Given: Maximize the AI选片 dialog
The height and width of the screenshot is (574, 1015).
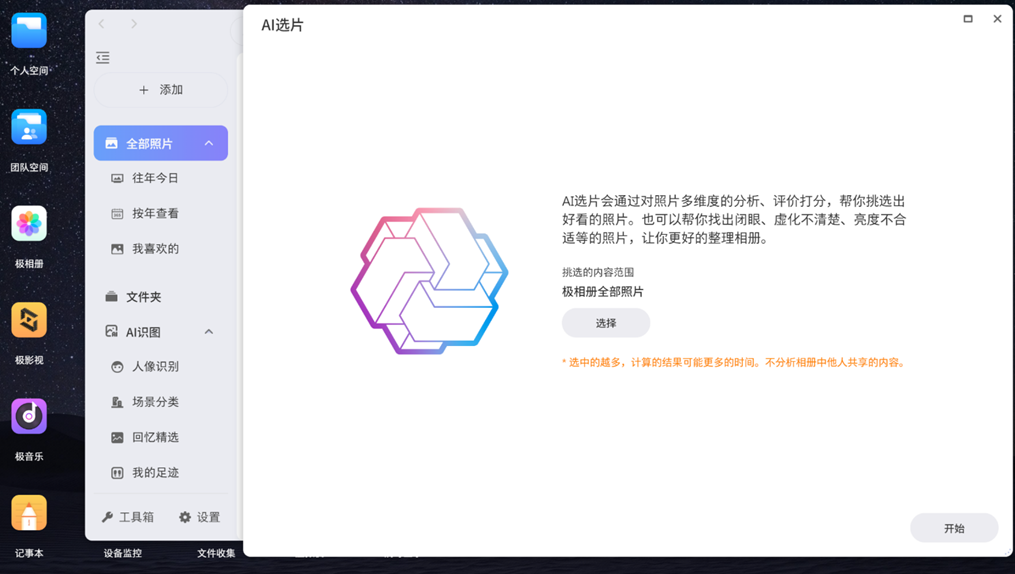Looking at the screenshot, I should click(x=968, y=19).
